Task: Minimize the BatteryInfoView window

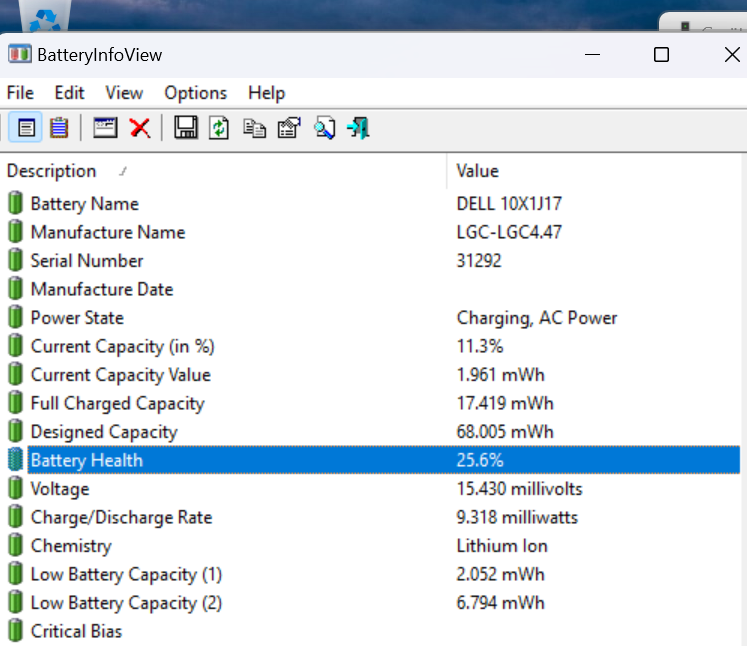Action: (x=592, y=54)
